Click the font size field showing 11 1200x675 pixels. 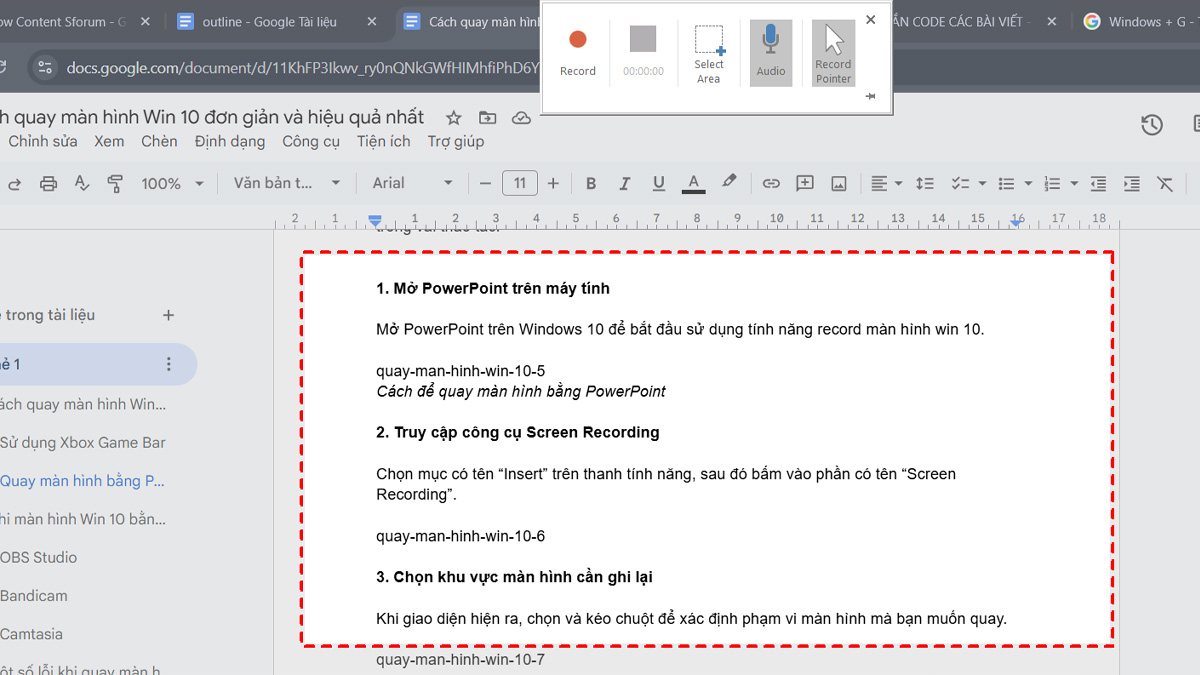pyautogui.click(x=520, y=183)
